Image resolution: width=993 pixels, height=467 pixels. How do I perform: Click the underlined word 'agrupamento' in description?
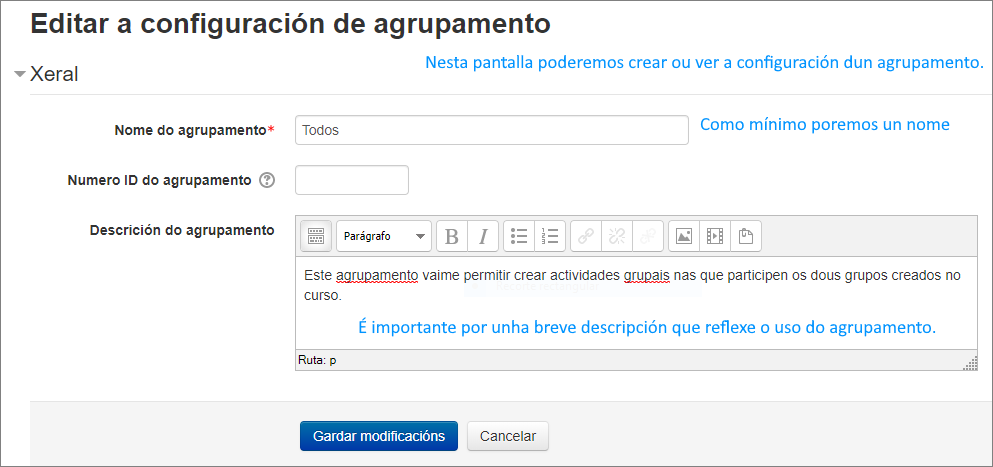tap(377, 276)
